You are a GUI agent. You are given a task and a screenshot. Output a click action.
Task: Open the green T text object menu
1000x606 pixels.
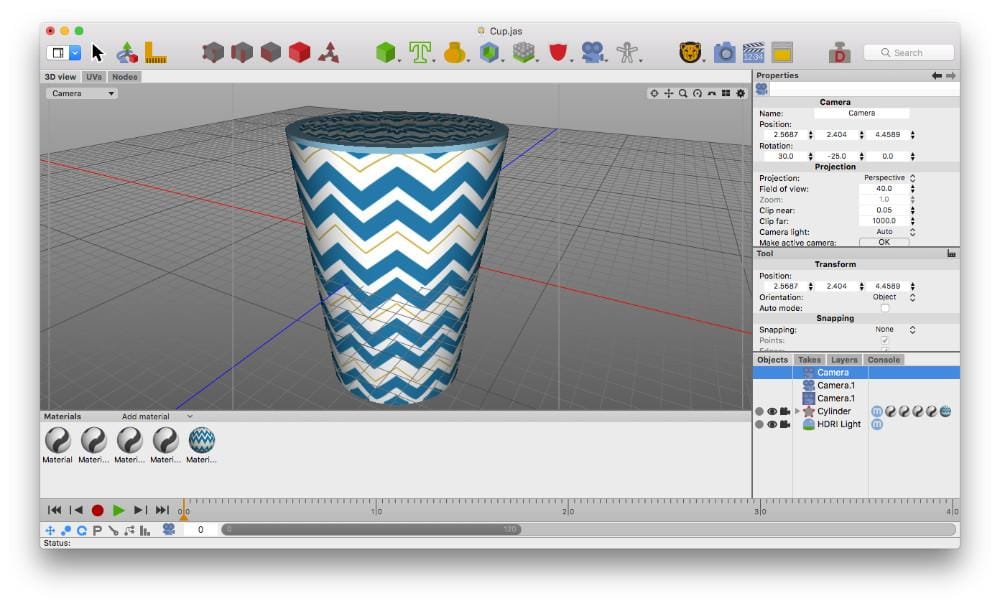click(x=420, y=52)
